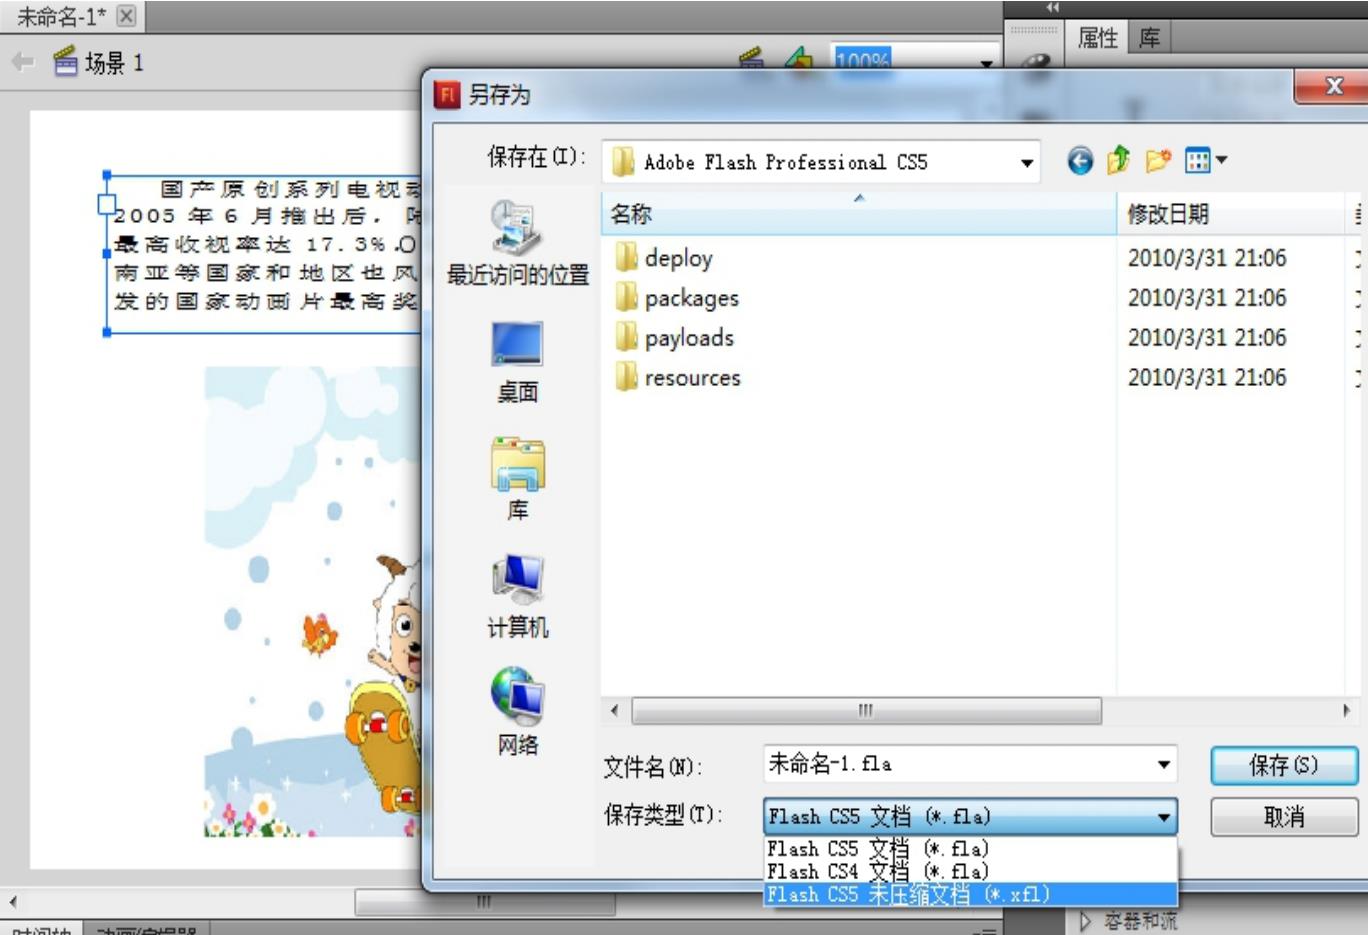Screen dimensions: 1368x935
Task: Click the stage horizontal scrollbar left arrow
Action: tap(12, 902)
